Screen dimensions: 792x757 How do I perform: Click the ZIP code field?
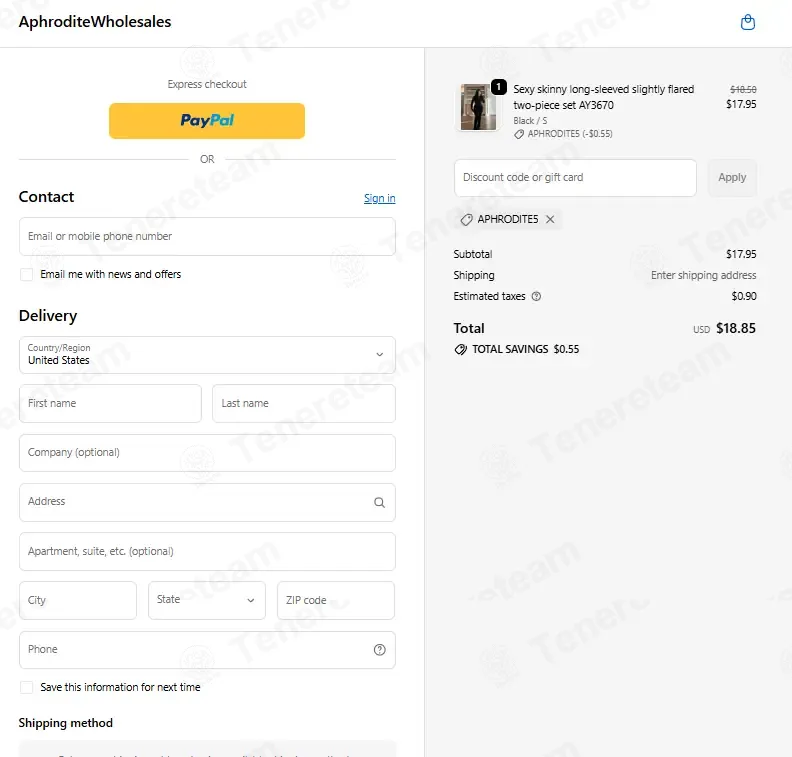click(336, 600)
